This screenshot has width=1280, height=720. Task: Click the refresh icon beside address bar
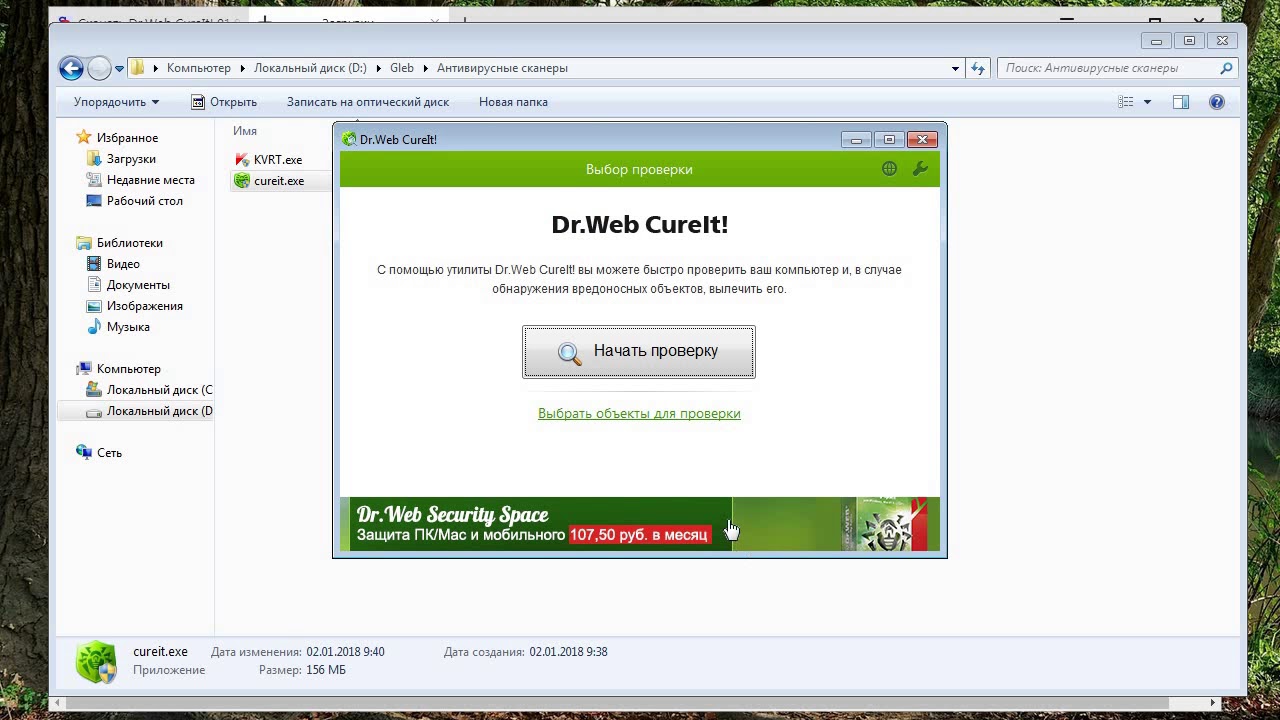coord(978,68)
